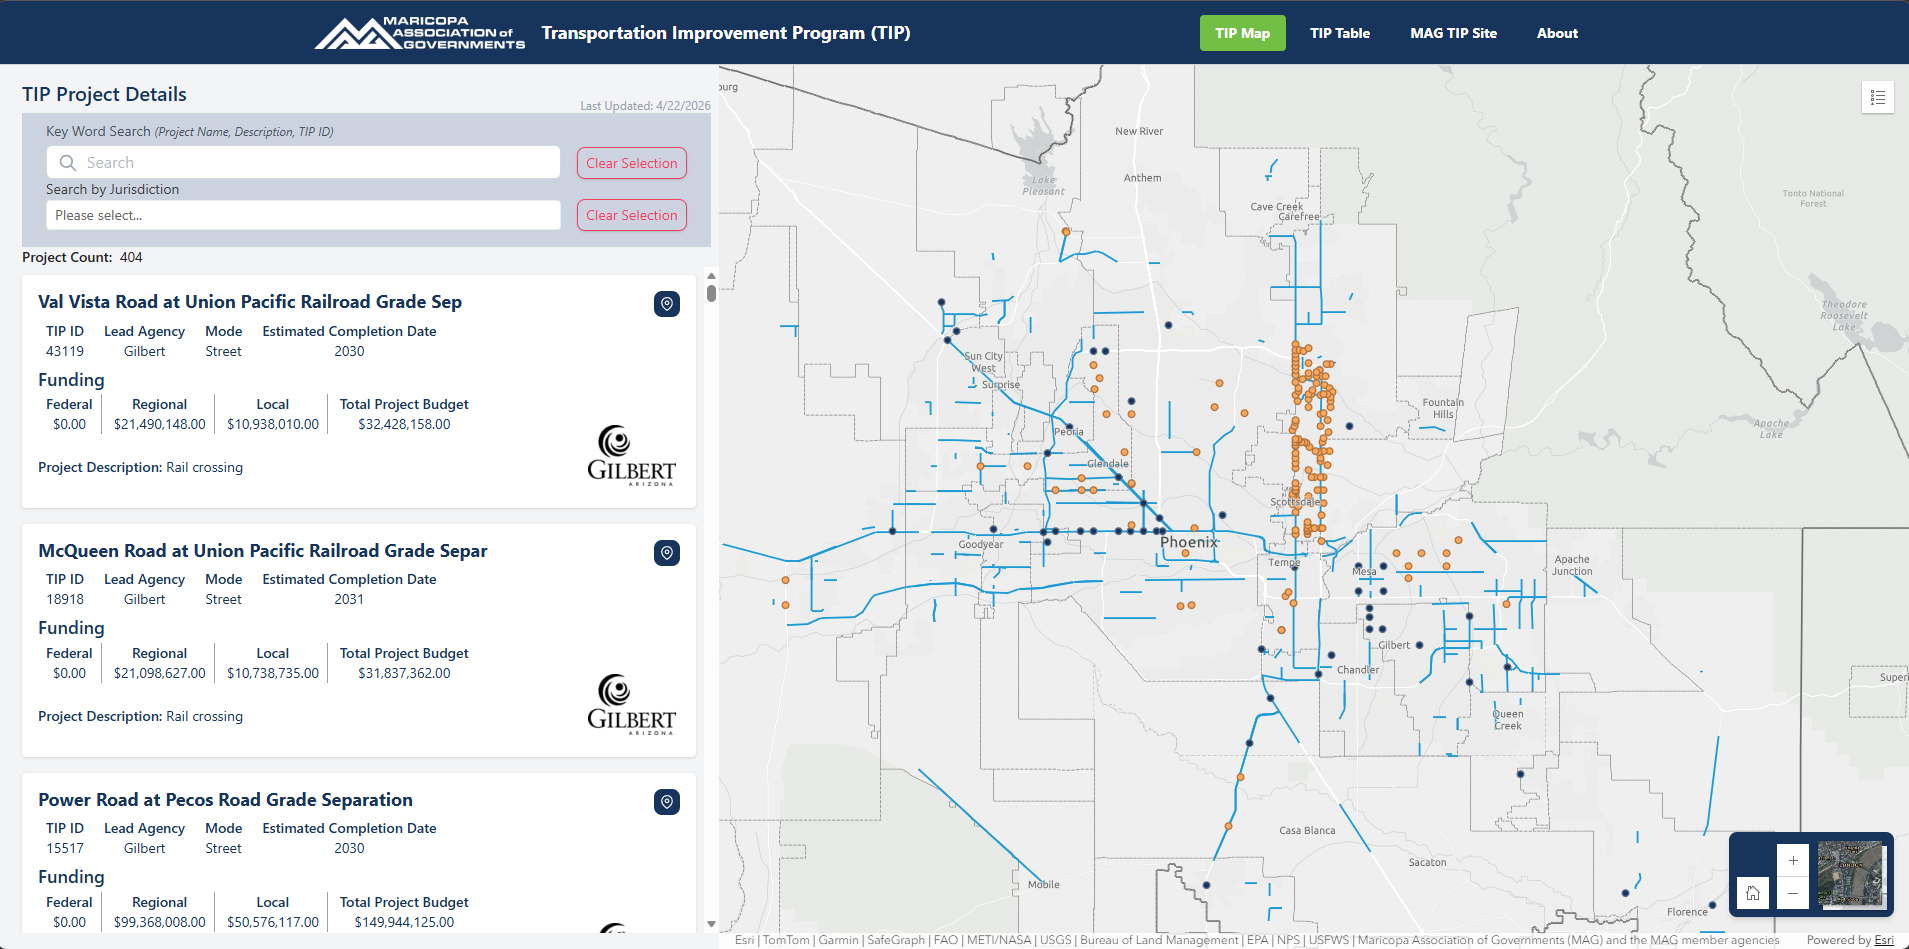Click completion date 2031 in McQueen card
Viewport: 1909px width, 949px height.
tap(349, 599)
